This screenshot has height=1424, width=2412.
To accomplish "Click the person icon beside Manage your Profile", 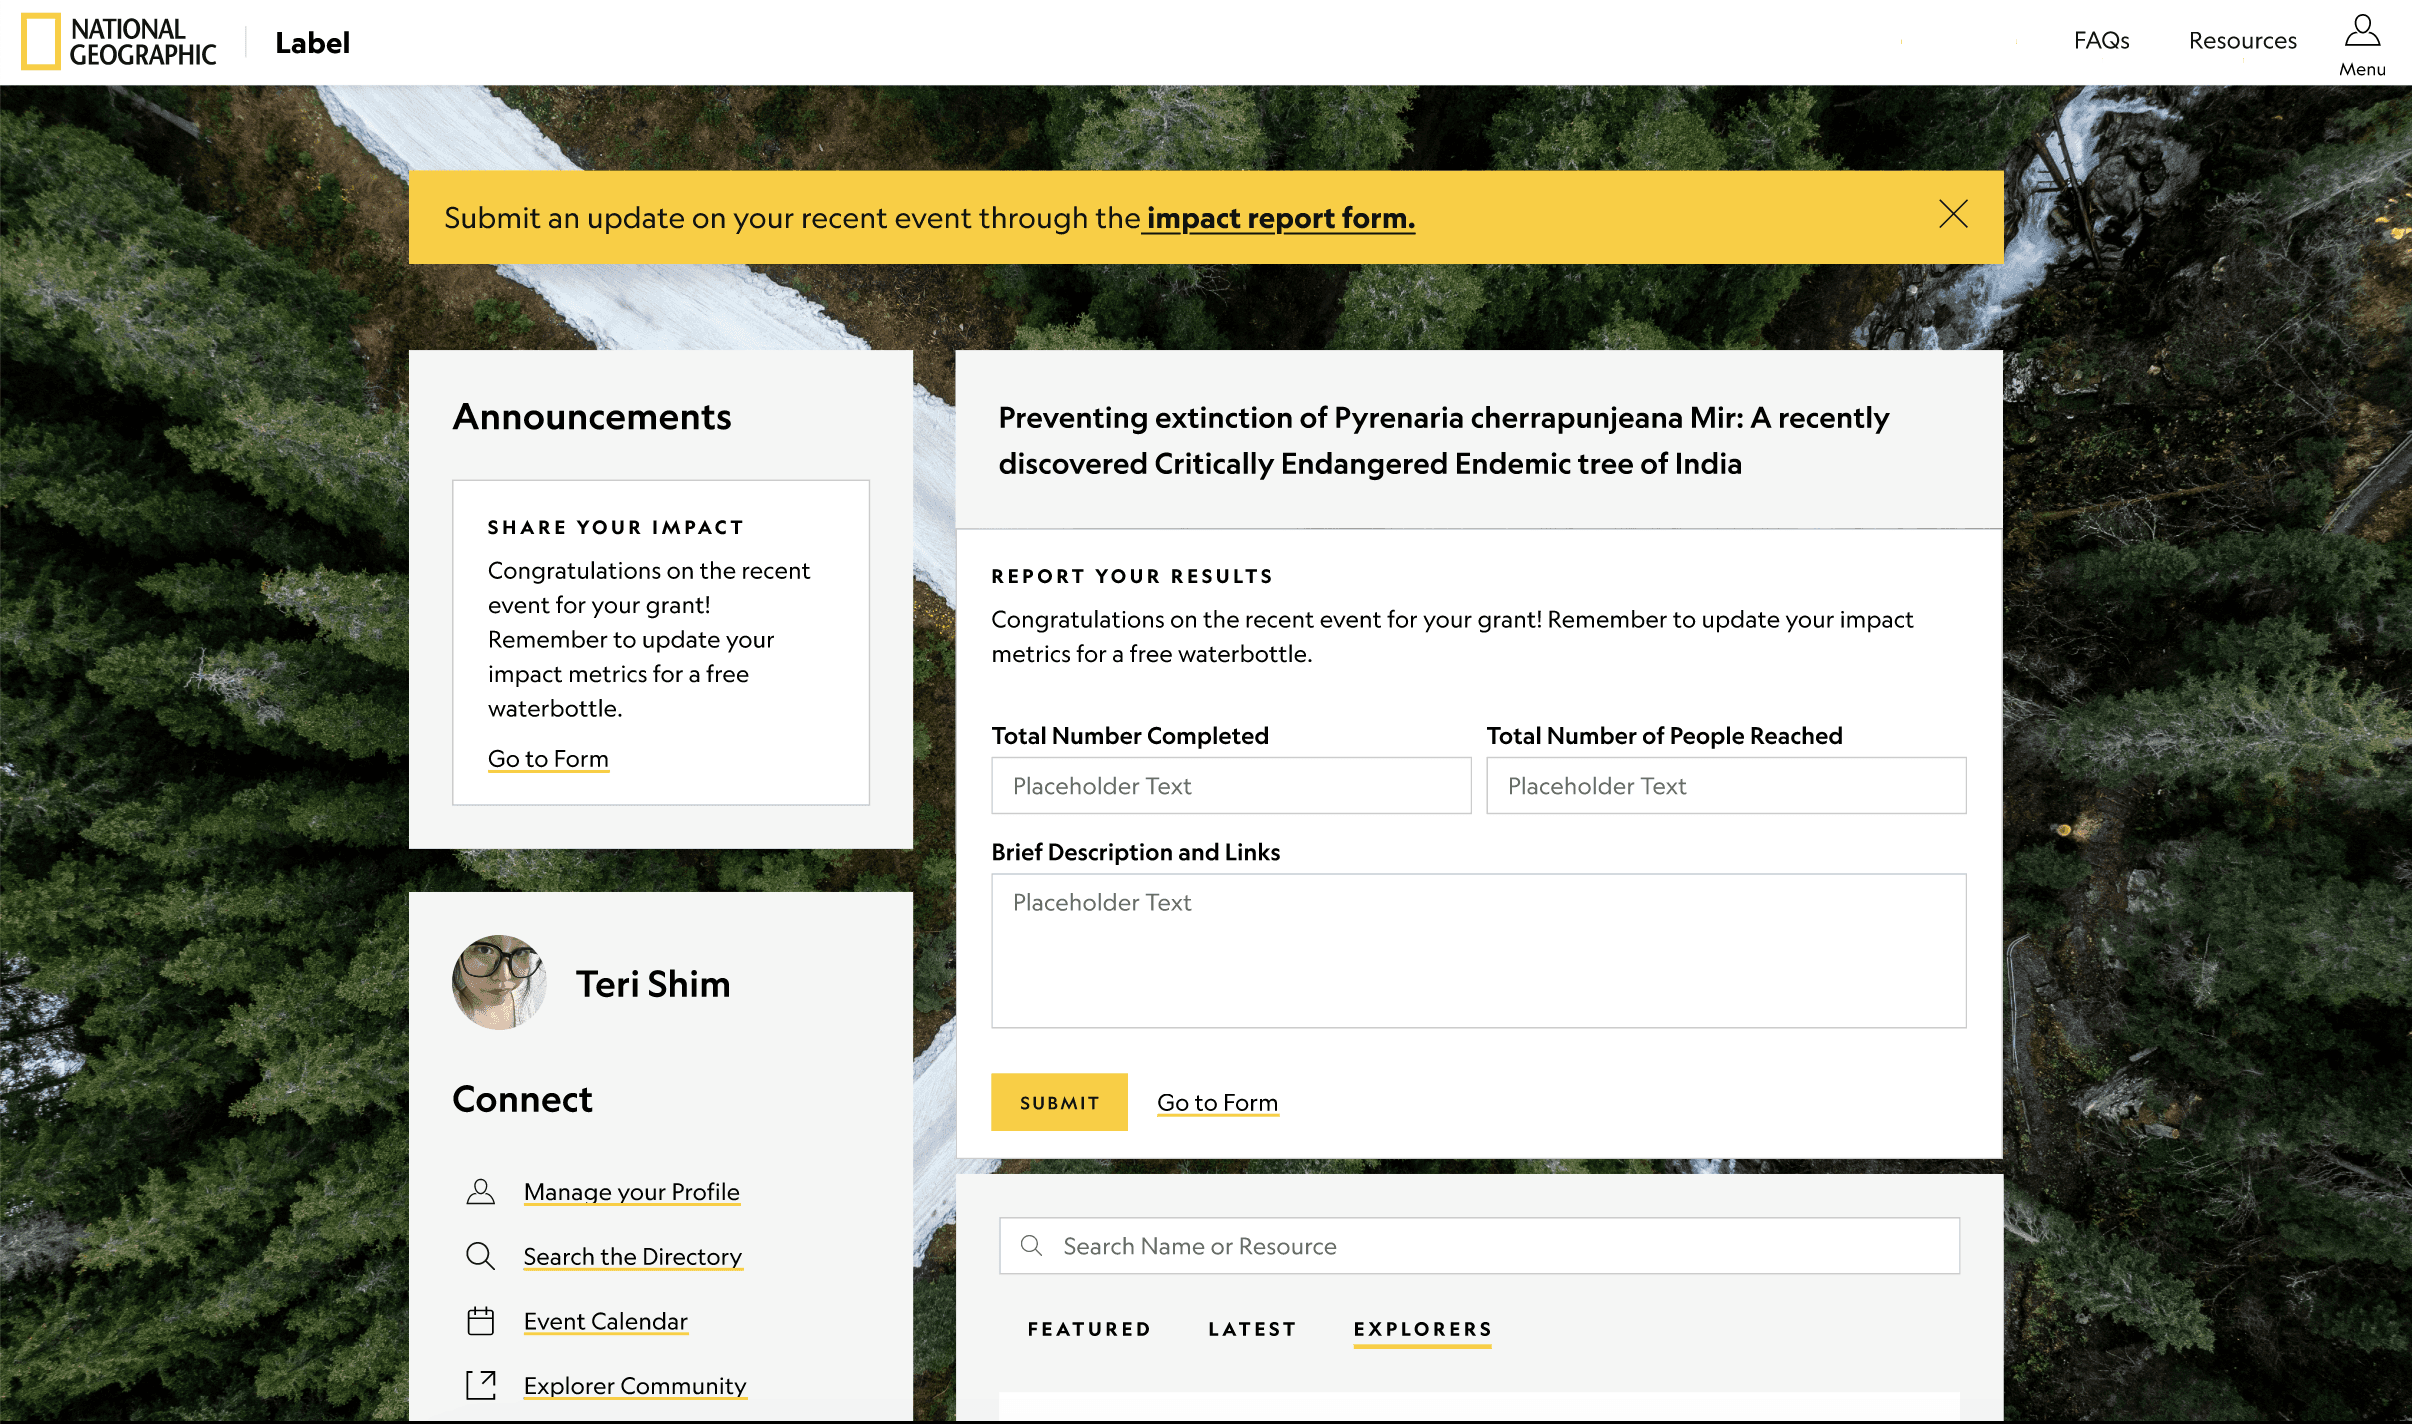I will point(480,1191).
